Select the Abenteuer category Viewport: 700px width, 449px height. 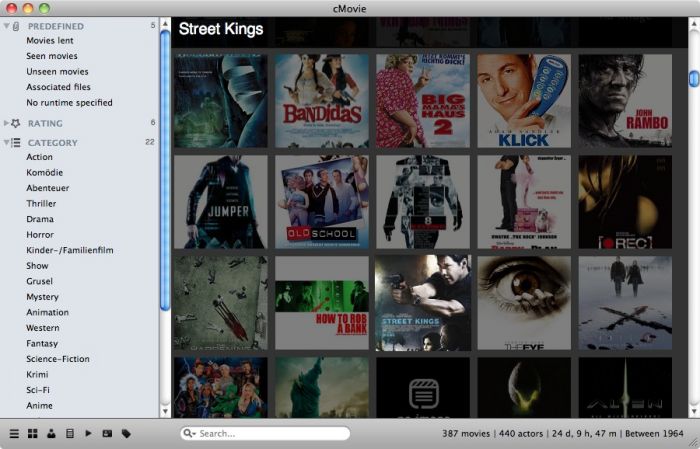click(x=47, y=188)
